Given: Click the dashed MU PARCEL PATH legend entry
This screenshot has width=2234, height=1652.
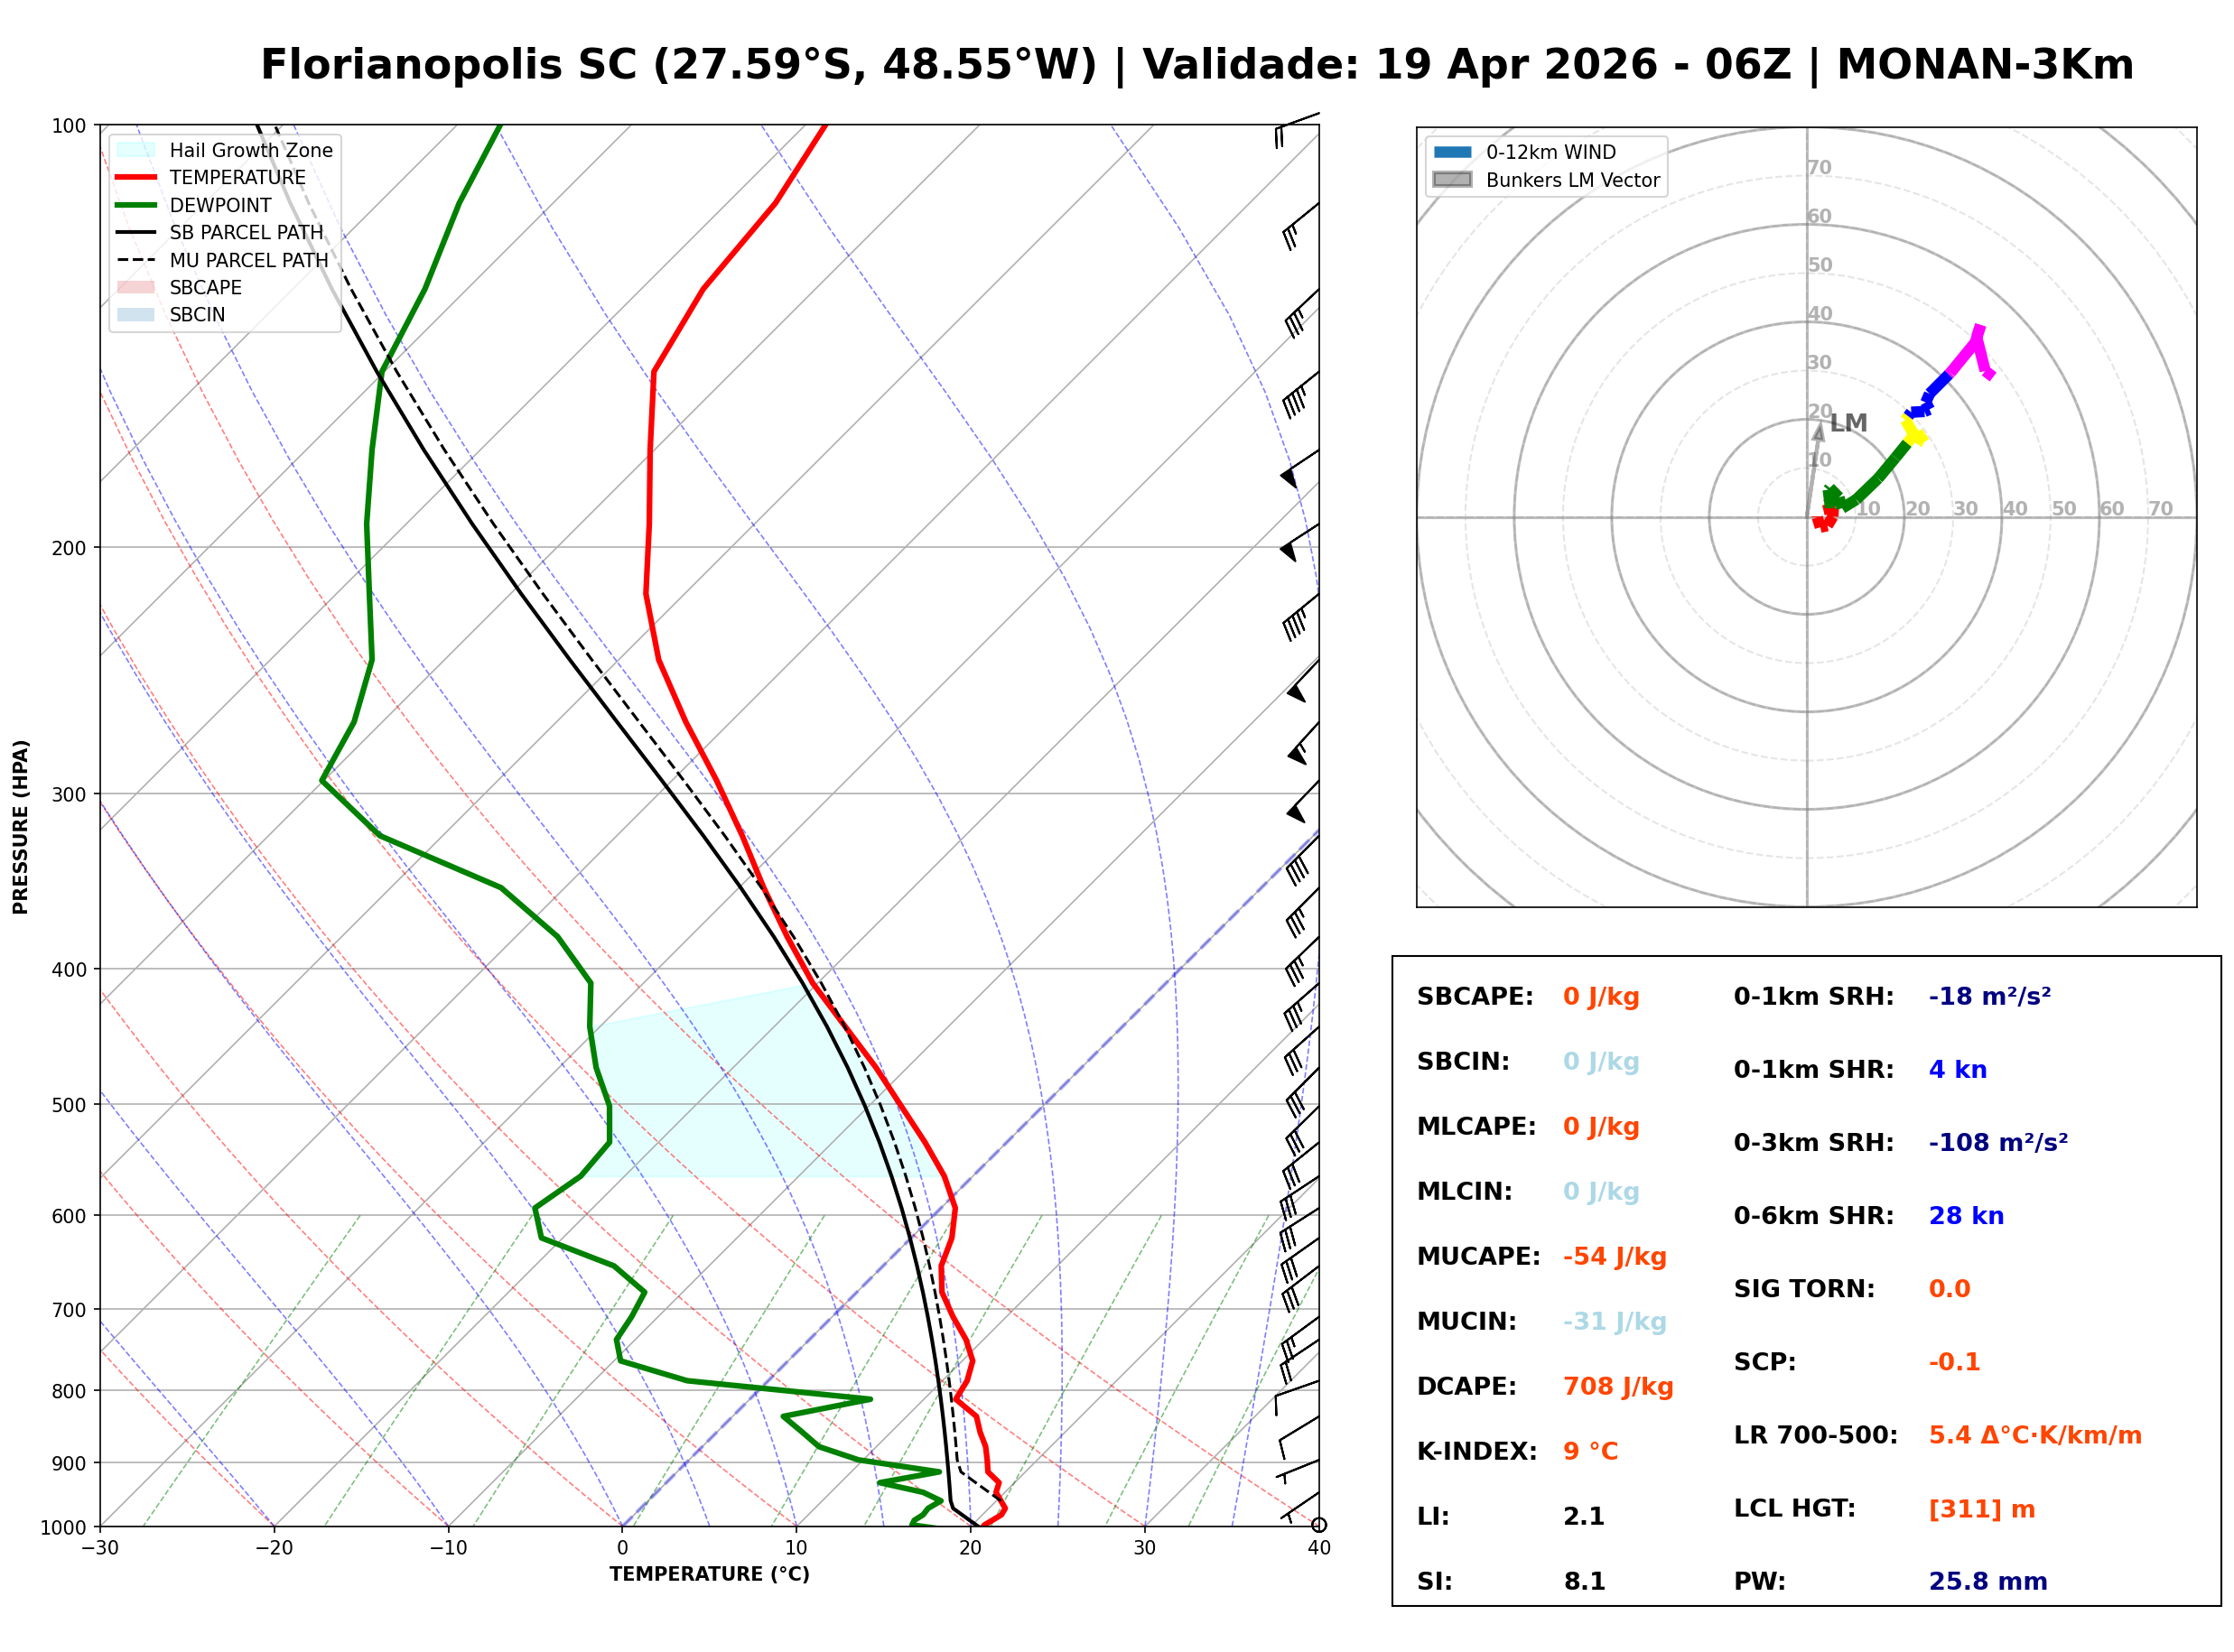Looking at the screenshot, I should (136, 260).
